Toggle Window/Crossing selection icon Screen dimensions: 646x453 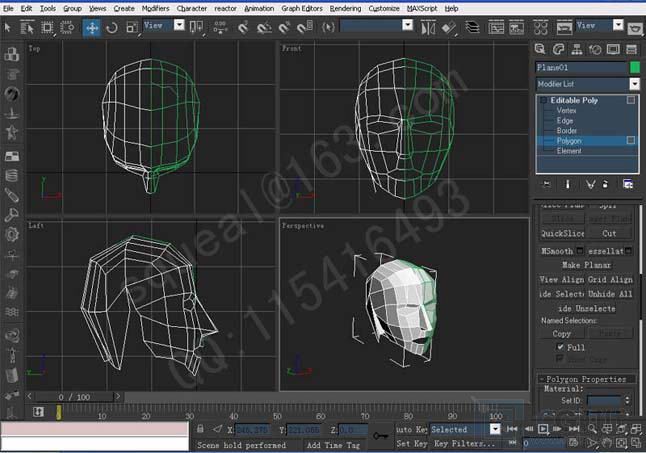[x=67, y=28]
